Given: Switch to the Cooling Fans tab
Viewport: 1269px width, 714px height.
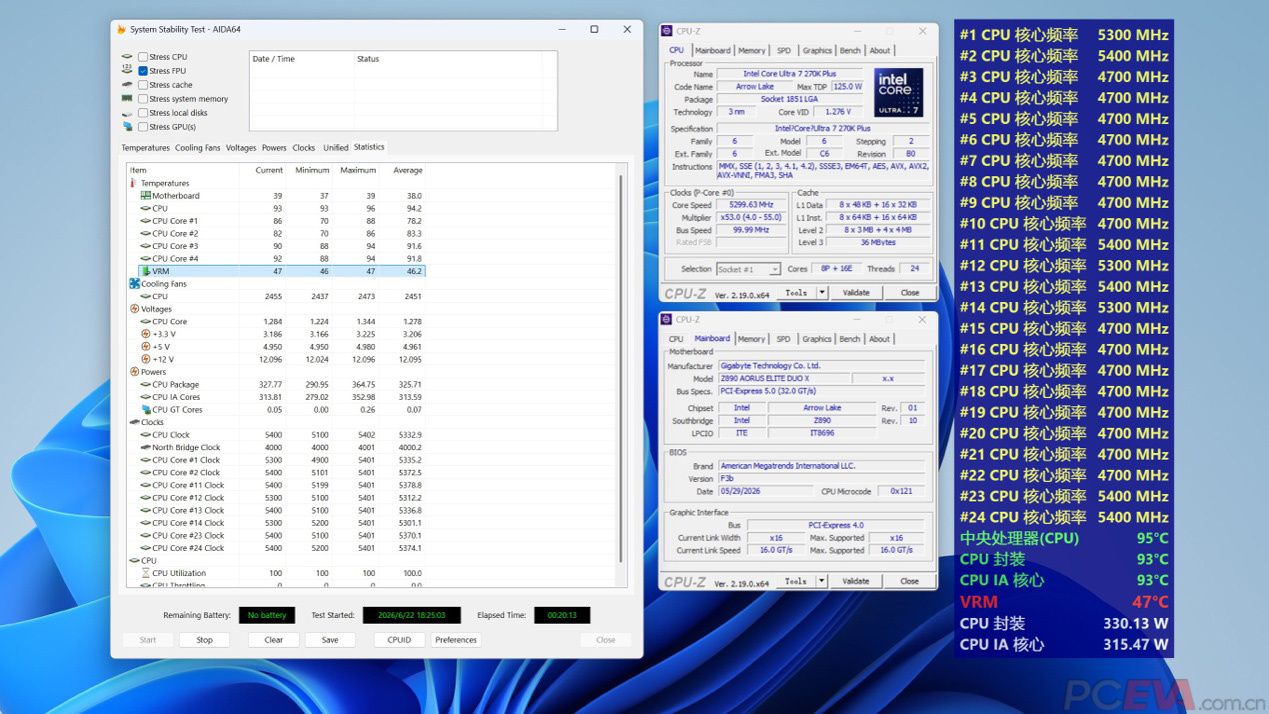Looking at the screenshot, I should [x=197, y=148].
